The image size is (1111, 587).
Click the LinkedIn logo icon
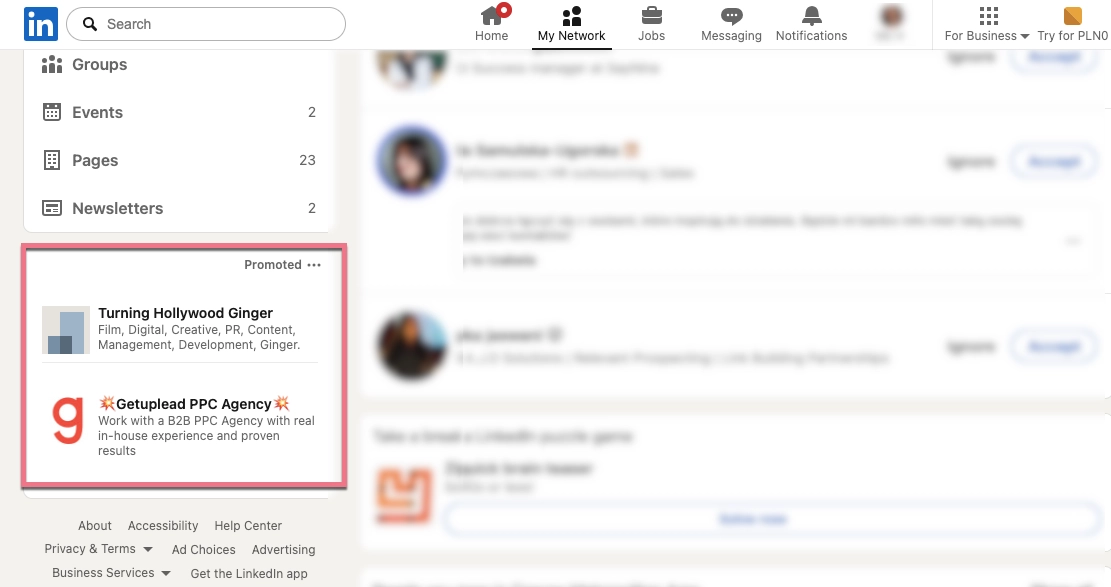pos(40,24)
